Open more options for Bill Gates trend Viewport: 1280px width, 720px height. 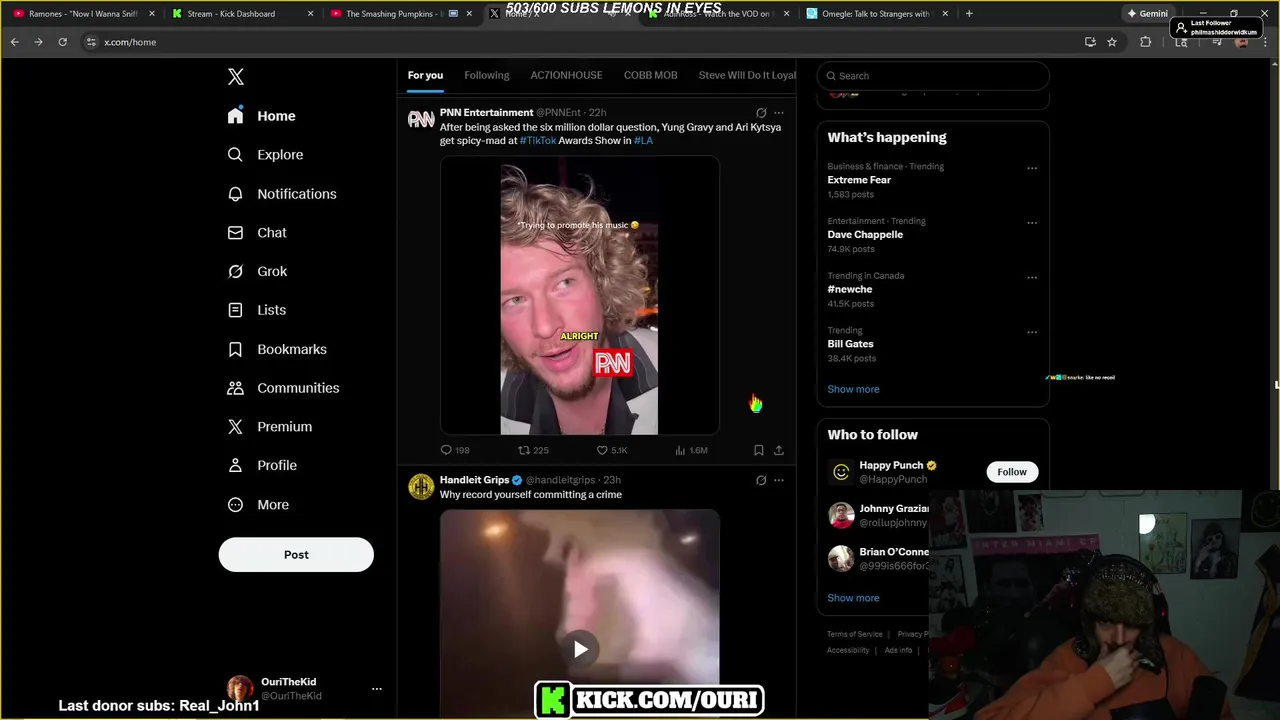tap(1032, 332)
